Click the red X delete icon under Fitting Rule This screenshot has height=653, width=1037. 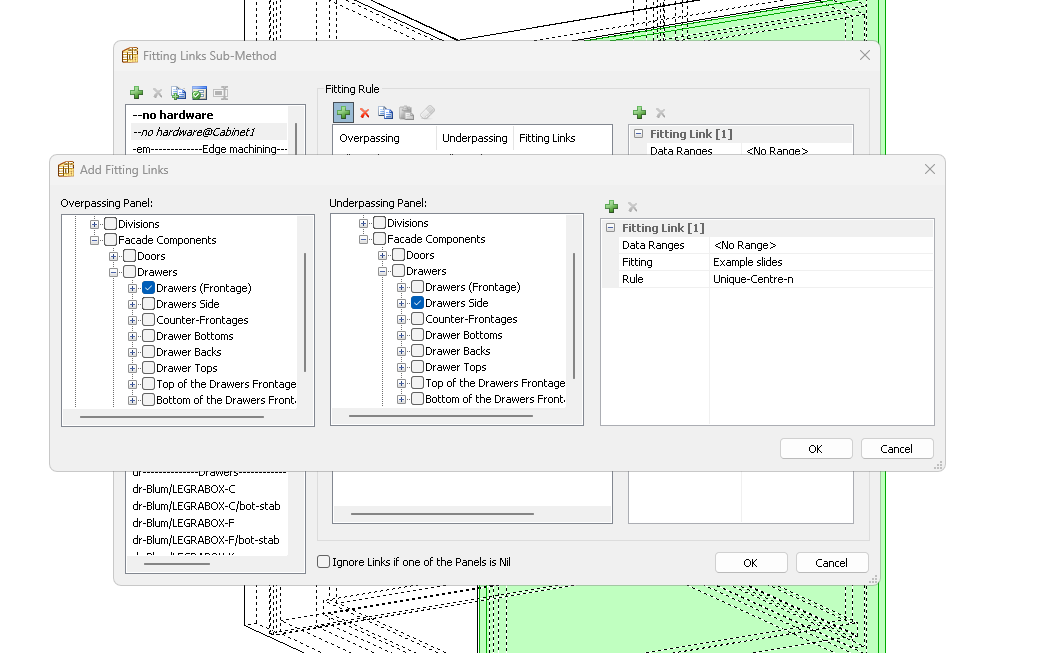(x=365, y=113)
